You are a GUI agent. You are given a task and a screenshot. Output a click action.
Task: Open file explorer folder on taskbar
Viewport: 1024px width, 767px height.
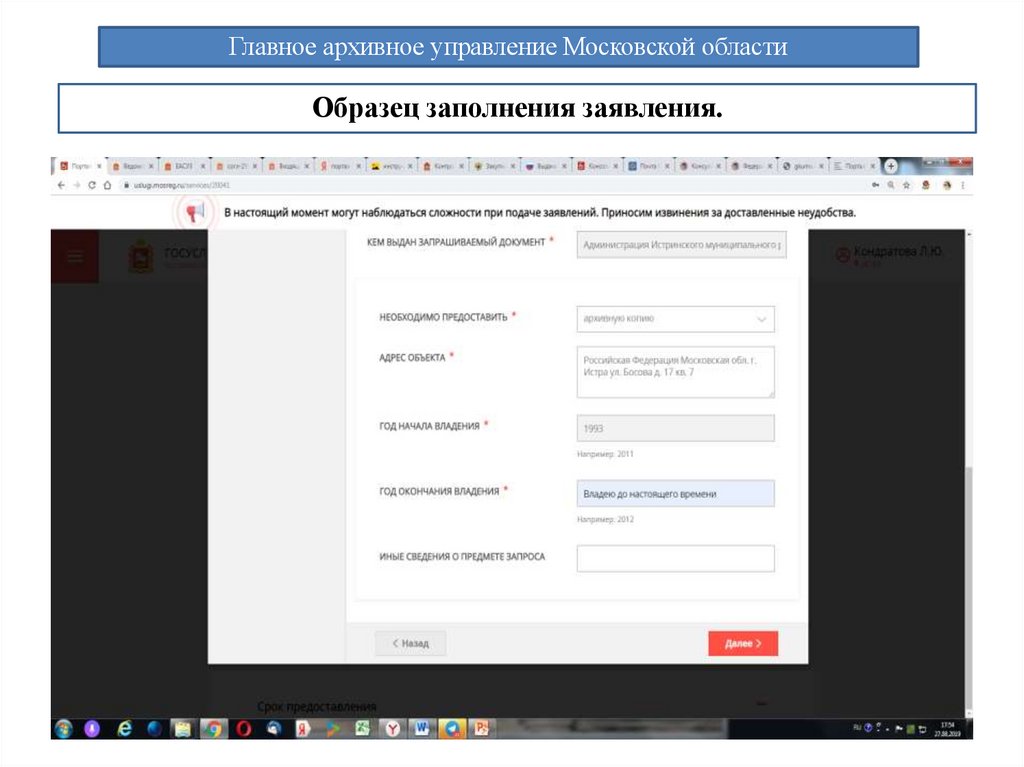pyautogui.click(x=182, y=728)
